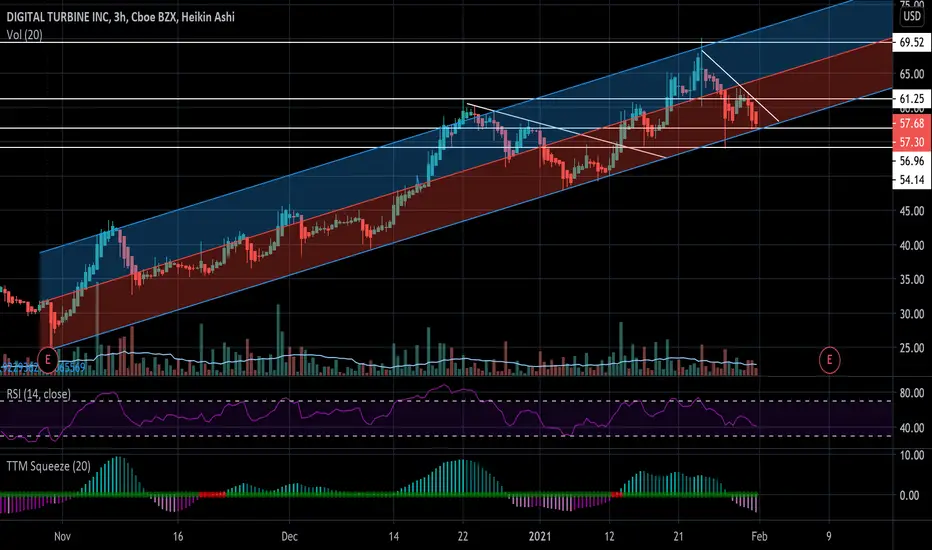Click the TTM Squeeze 10.00 scale value
The width and height of the screenshot is (932, 550).
[912, 455]
